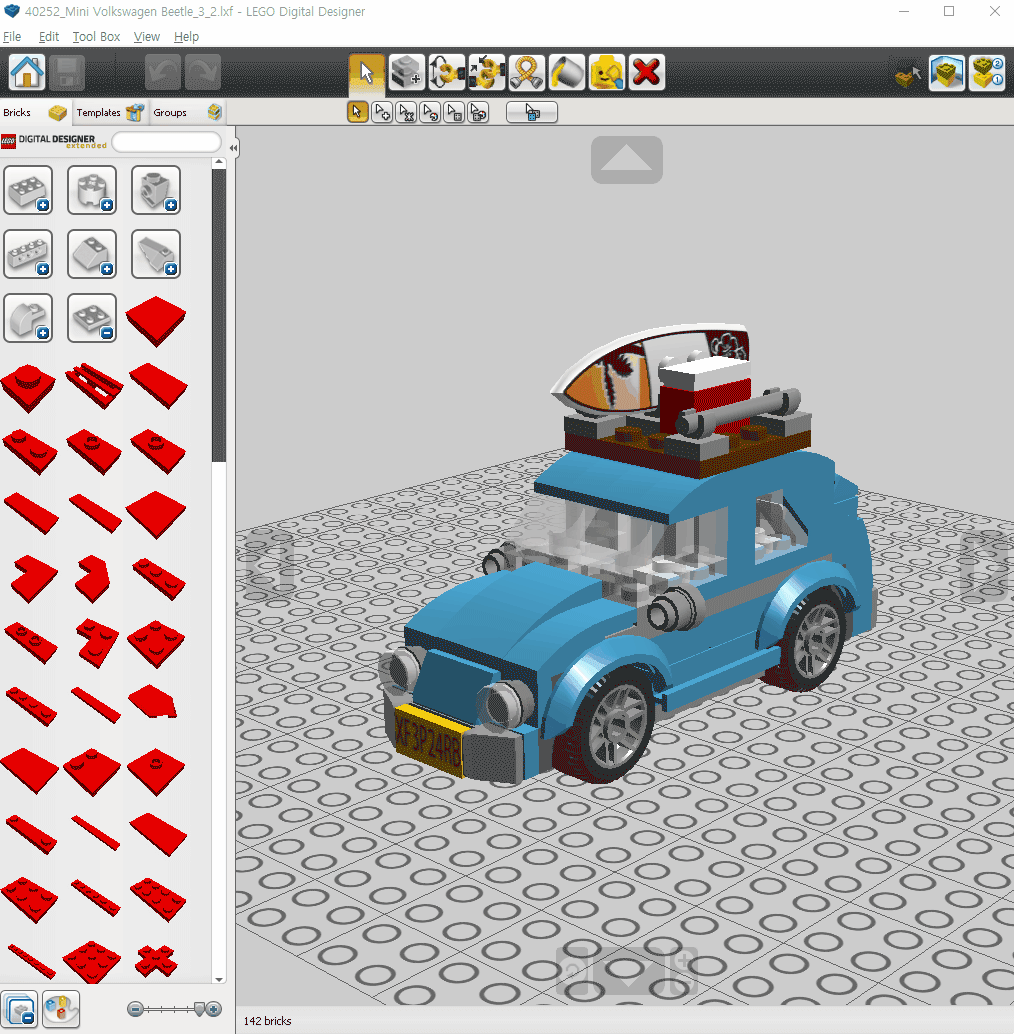Select the Clone tool in the toolbar
1014x1034 pixels.
(x=407, y=73)
